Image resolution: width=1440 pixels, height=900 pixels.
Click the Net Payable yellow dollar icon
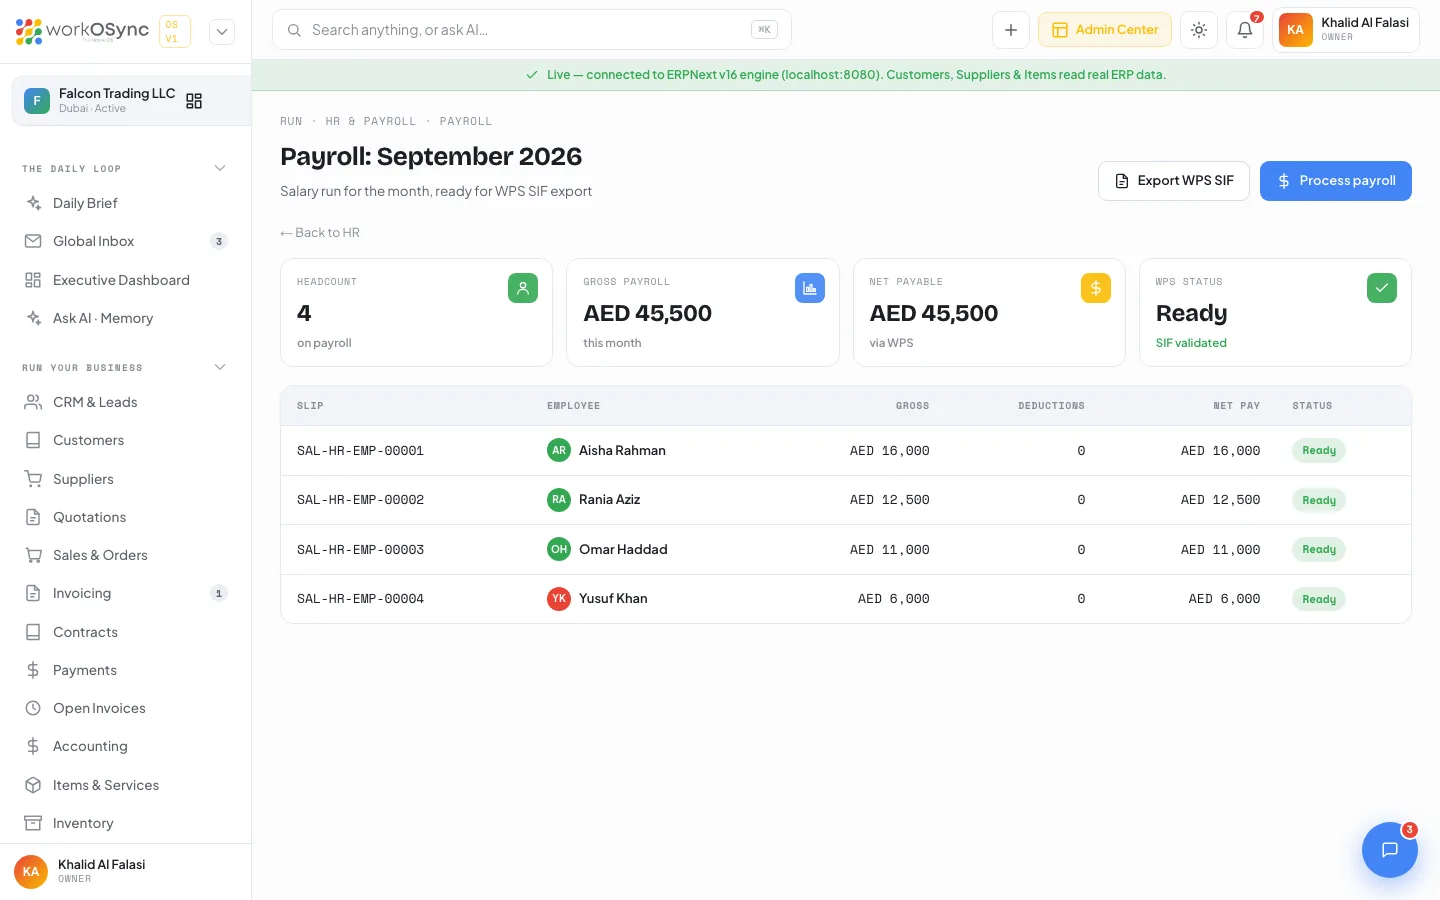coord(1096,288)
